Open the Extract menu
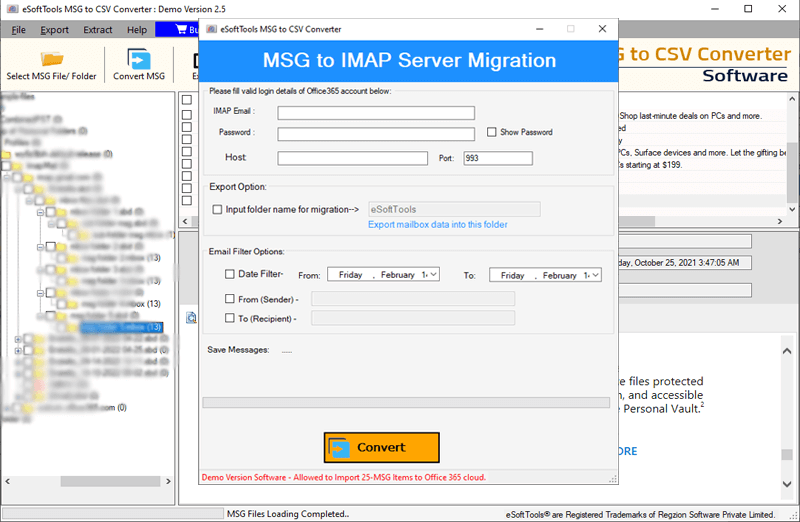This screenshot has width=800, height=522. [x=97, y=30]
